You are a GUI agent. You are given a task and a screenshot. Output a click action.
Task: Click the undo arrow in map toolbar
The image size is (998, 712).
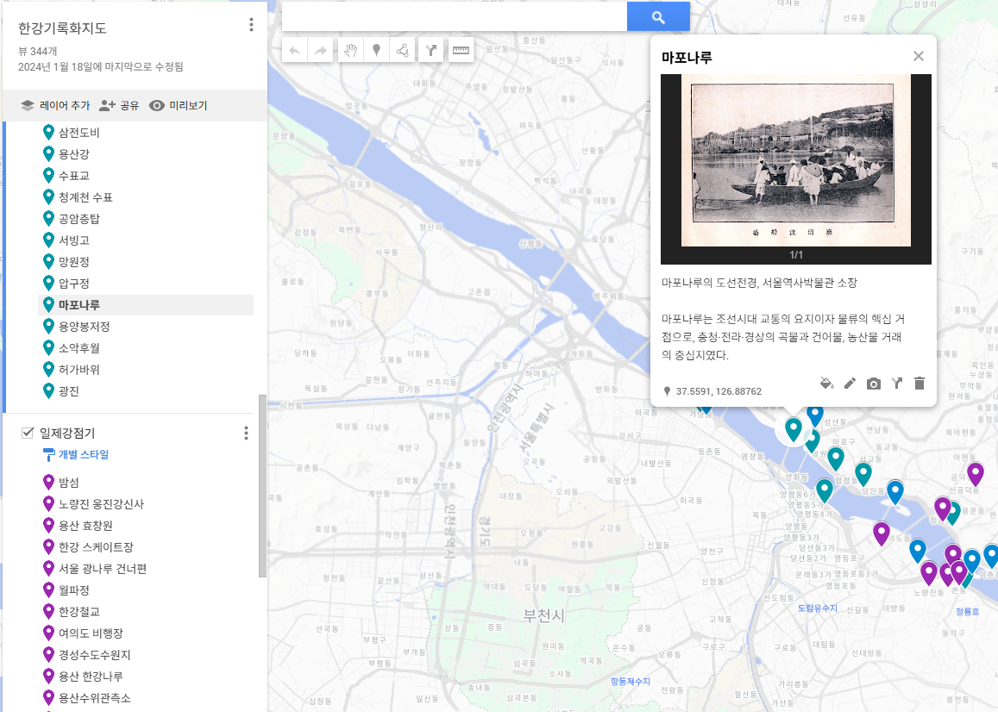(294, 51)
